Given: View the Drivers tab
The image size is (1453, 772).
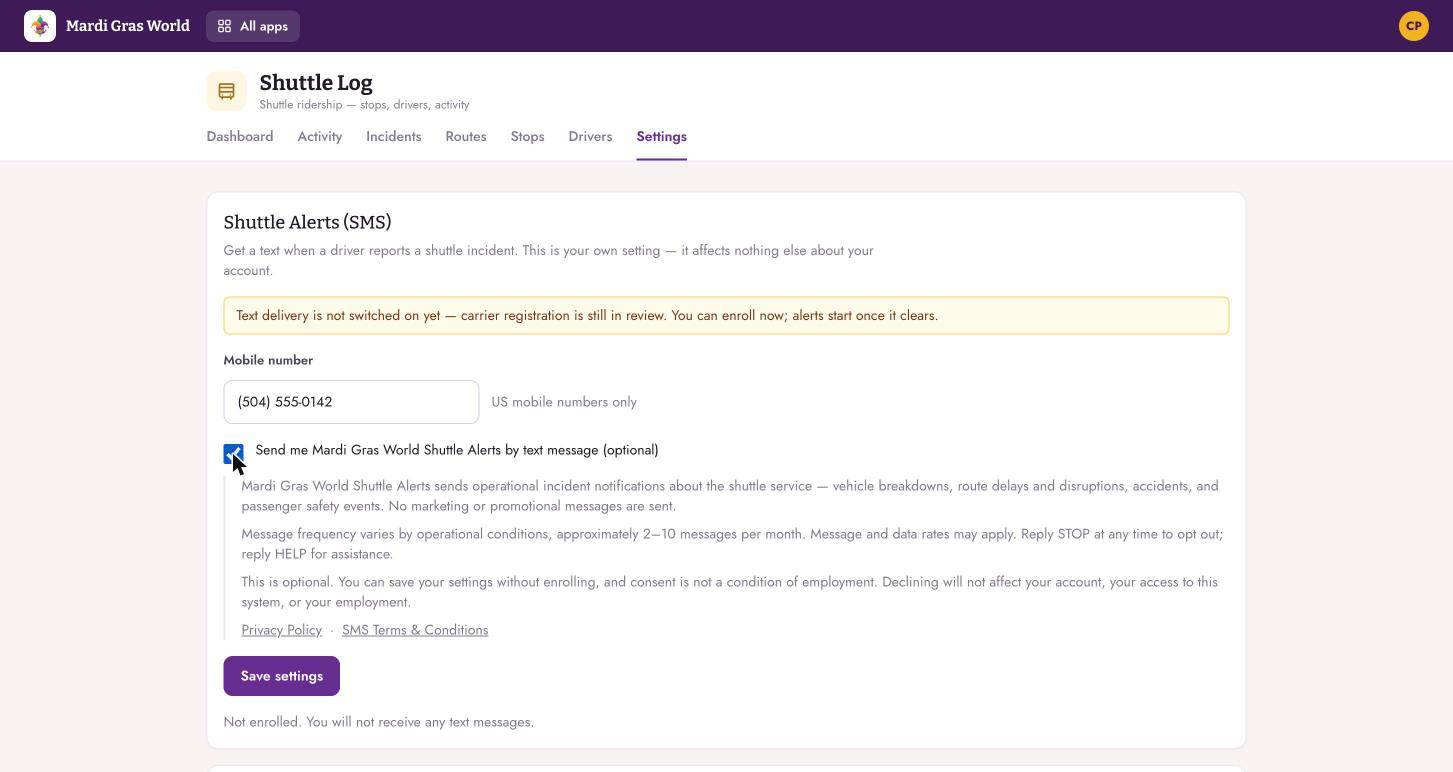Looking at the screenshot, I should pyautogui.click(x=590, y=136).
